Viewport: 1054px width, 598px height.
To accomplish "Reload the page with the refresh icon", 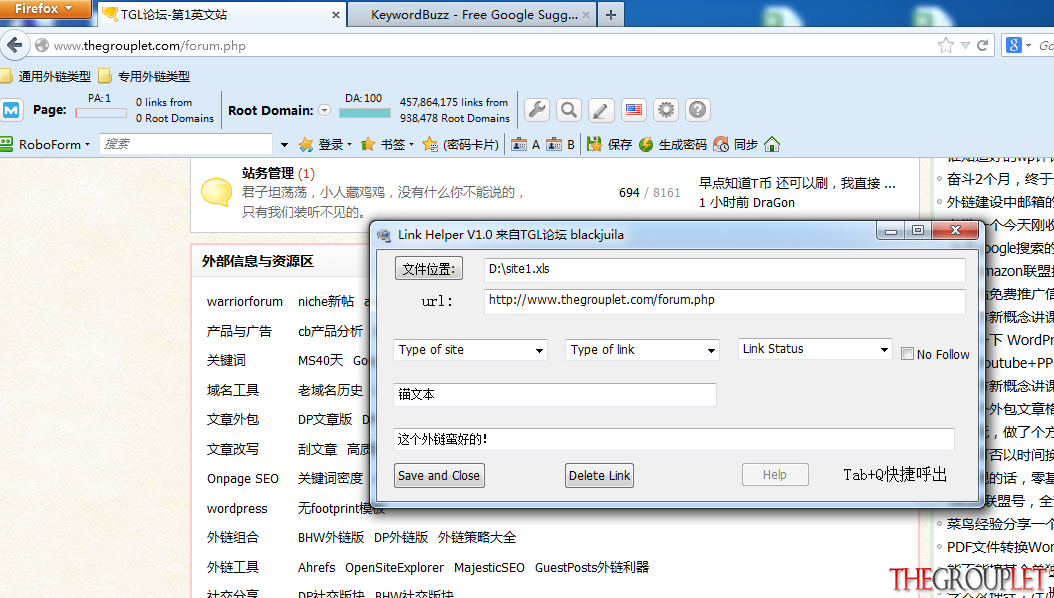I will [x=982, y=46].
